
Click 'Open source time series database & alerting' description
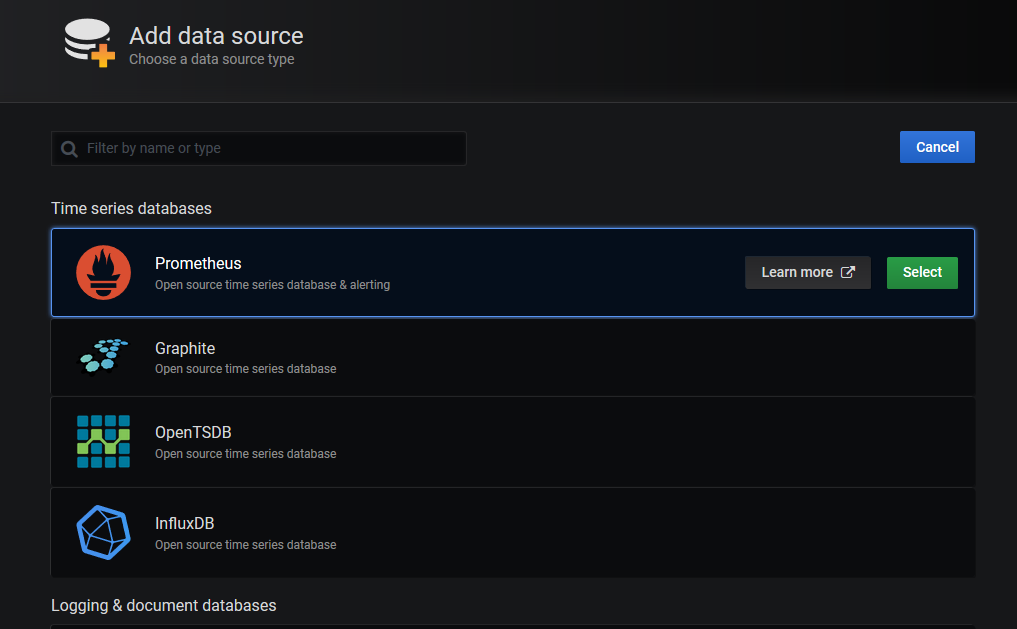(x=272, y=285)
